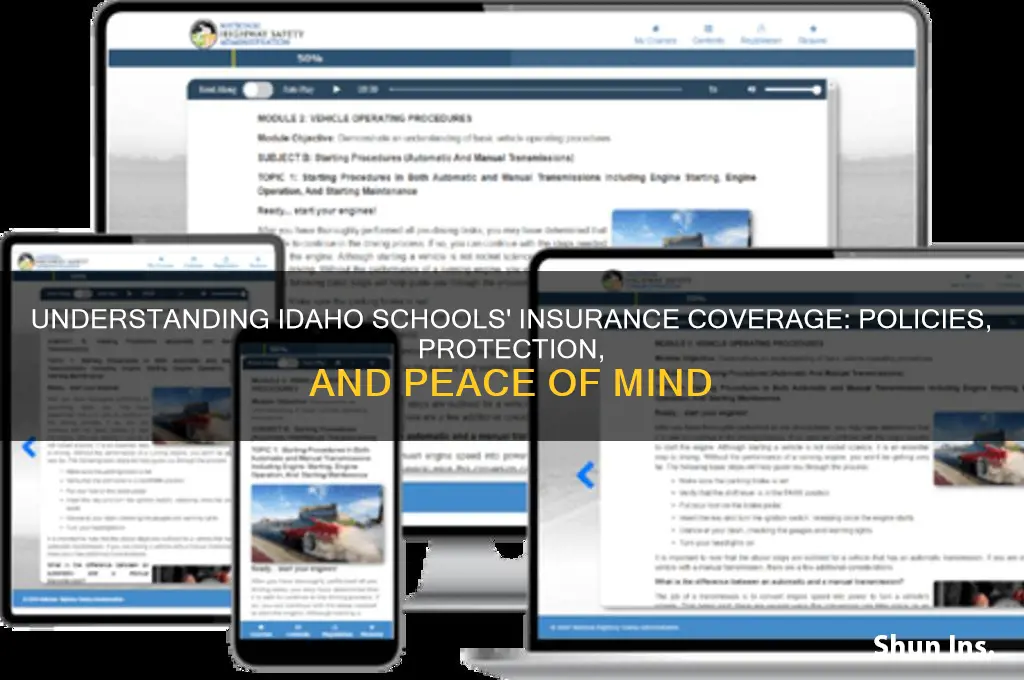Open the race car image on the laptop
Image resolution: width=1024 pixels, height=680 pixels.
(x=978, y=448)
